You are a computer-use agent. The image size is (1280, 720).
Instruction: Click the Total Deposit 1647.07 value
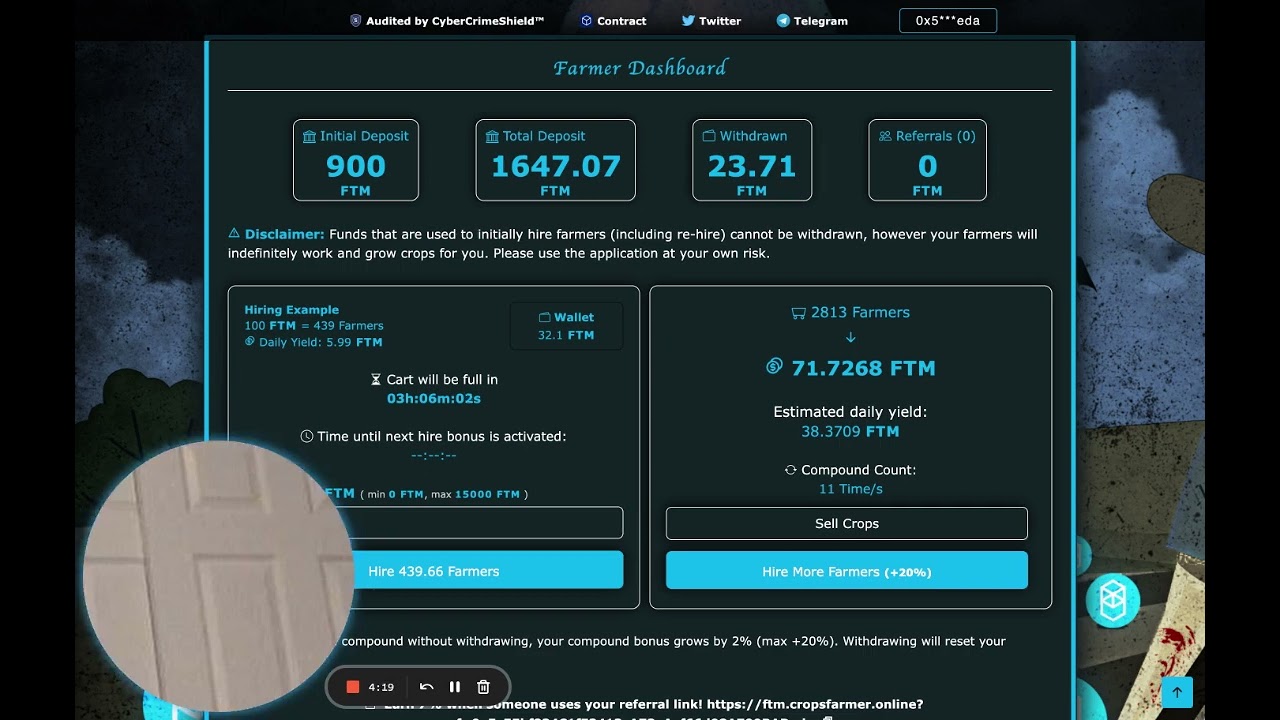[x=556, y=166]
